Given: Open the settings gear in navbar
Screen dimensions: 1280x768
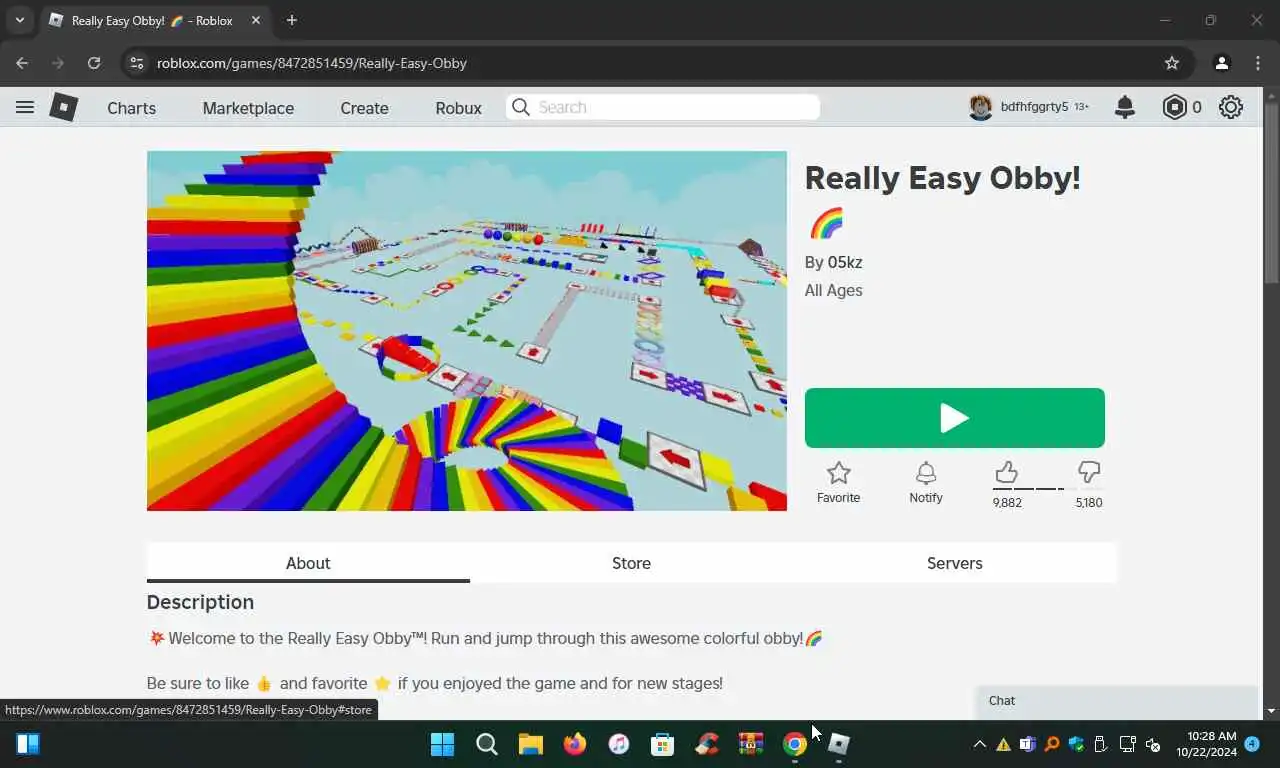Looking at the screenshot, I should click(1231, 107).
